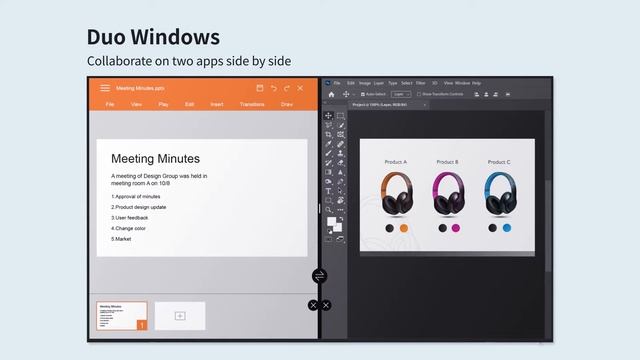This screenshot has height=360, width=640.
Task: Click the Photoshop vertical scrollbar
Action: (548, 227)
